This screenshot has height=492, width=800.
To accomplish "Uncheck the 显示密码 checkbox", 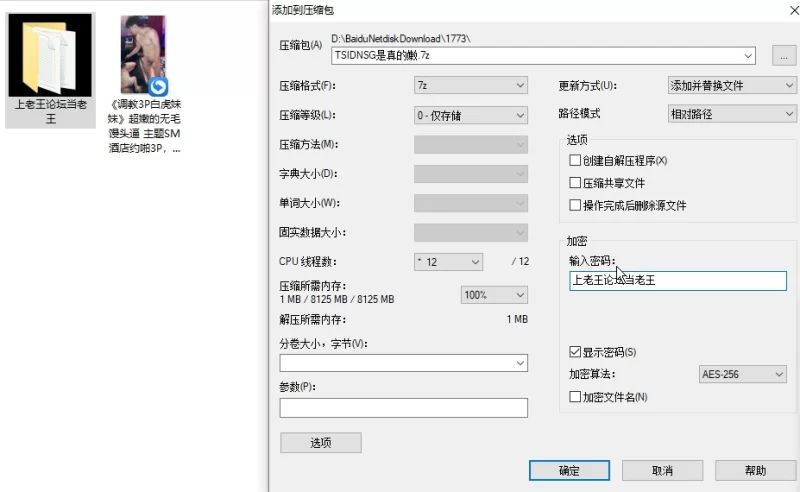I will point(575,352).
